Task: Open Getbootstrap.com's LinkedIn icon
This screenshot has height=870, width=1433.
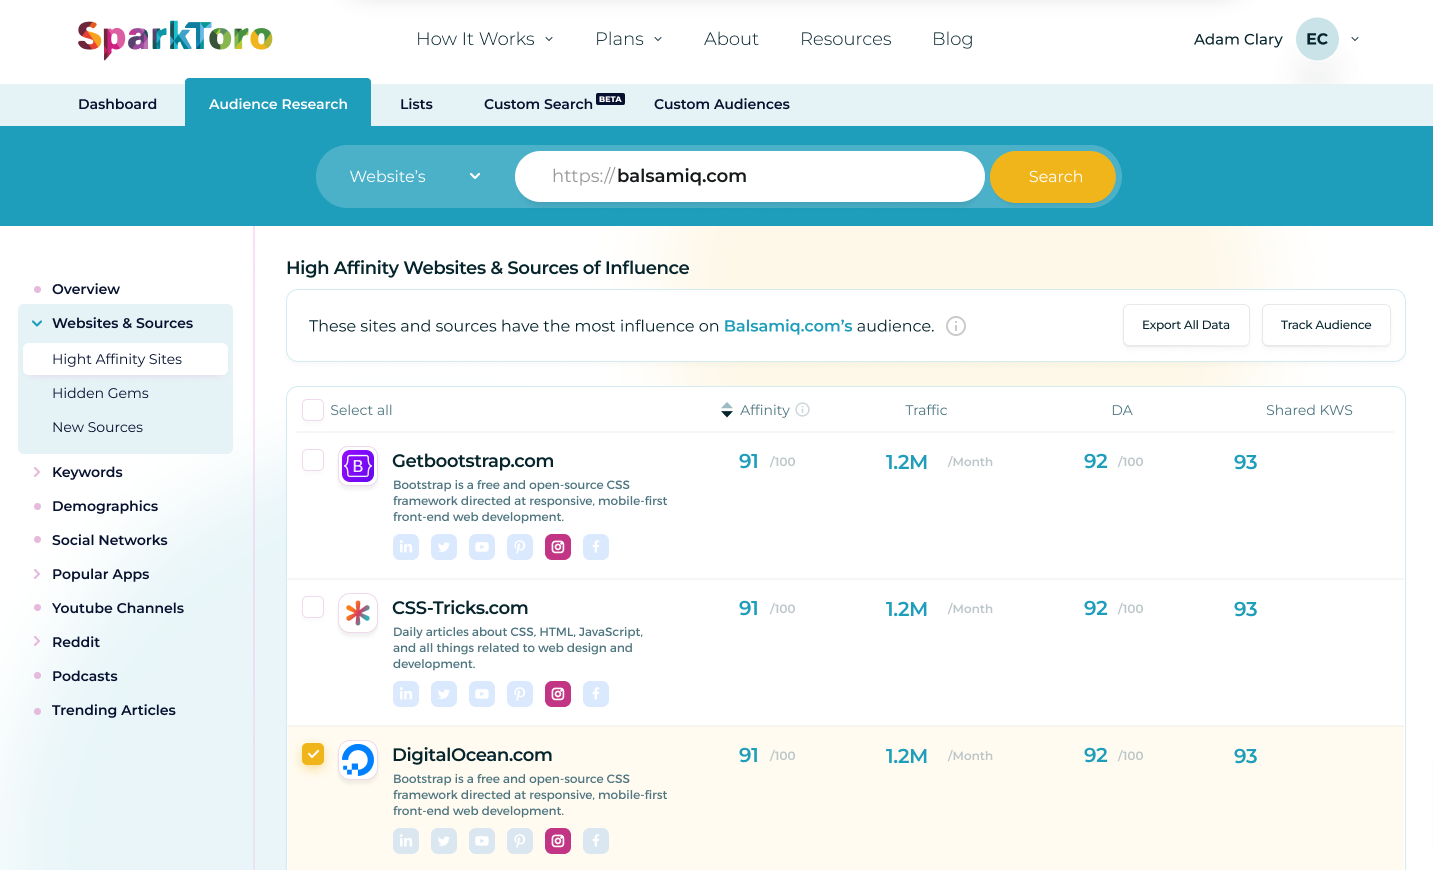Action: (406, 547)
